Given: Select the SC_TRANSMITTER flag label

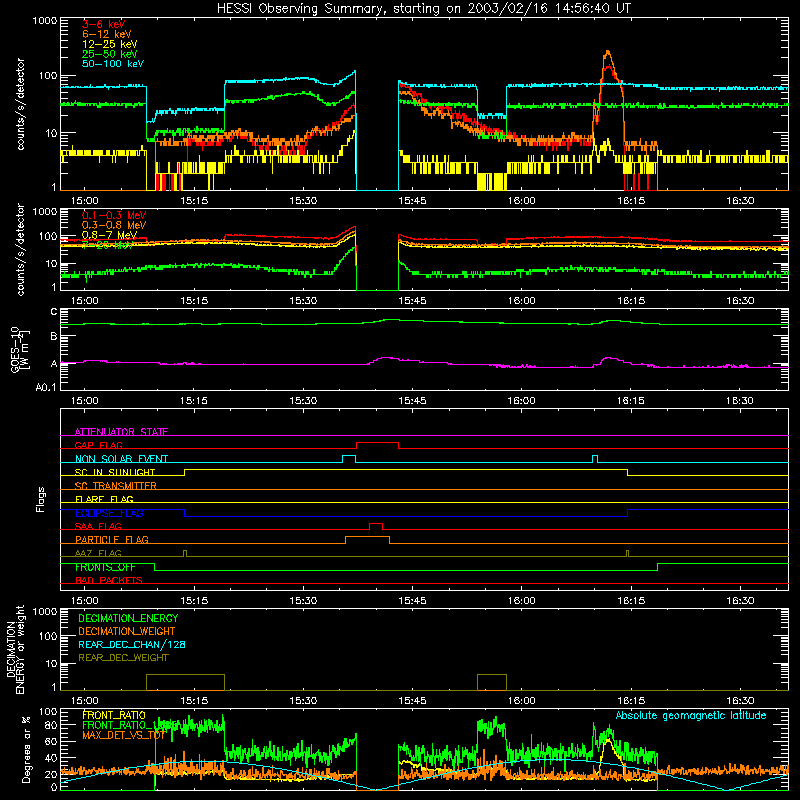Looking at the screenshot, I should 116,486.
